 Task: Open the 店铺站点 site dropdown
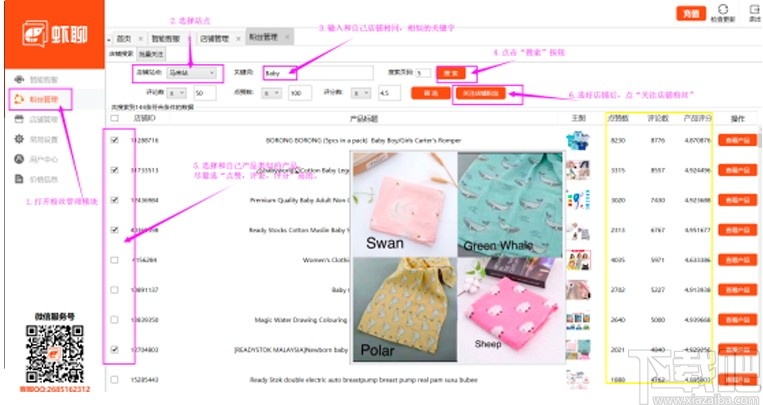point(191,73)
